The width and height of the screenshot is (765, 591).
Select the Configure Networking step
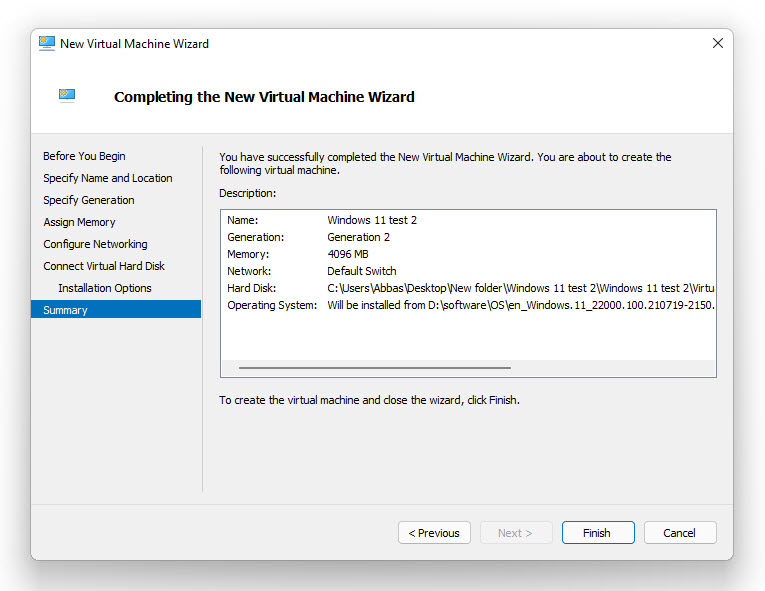click(95, 244)
